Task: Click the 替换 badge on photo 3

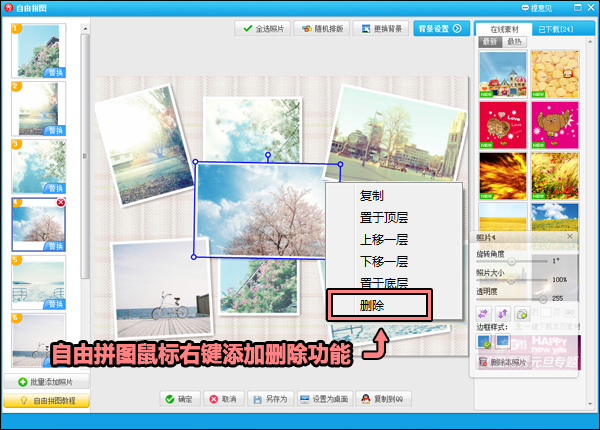Action: pos(55,188)
